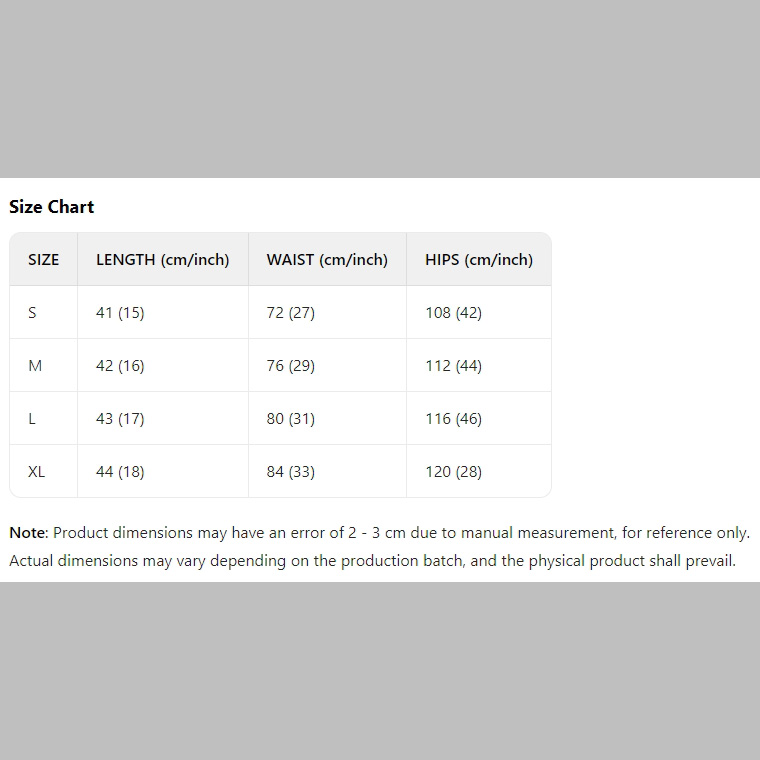The image size is (760, 760).
Task: Click the 80 (31) waist cell
Action: pyautogui.click(x=290, y=419)
